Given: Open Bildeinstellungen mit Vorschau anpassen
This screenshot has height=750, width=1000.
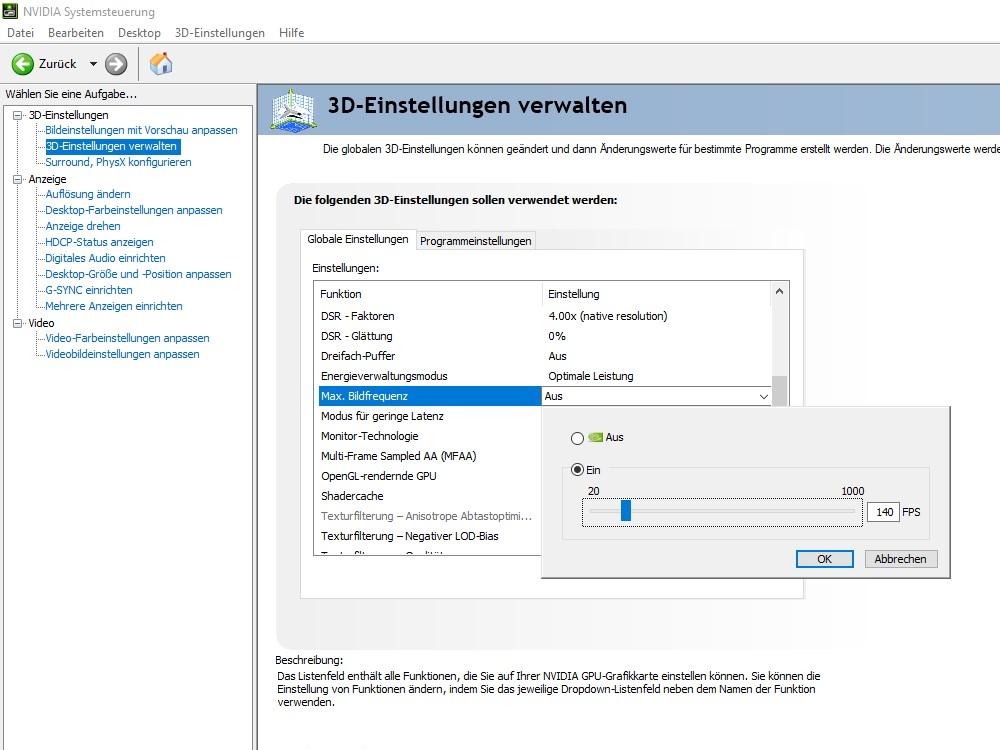Looking at the screenshot, I should (x=141, y=130).
